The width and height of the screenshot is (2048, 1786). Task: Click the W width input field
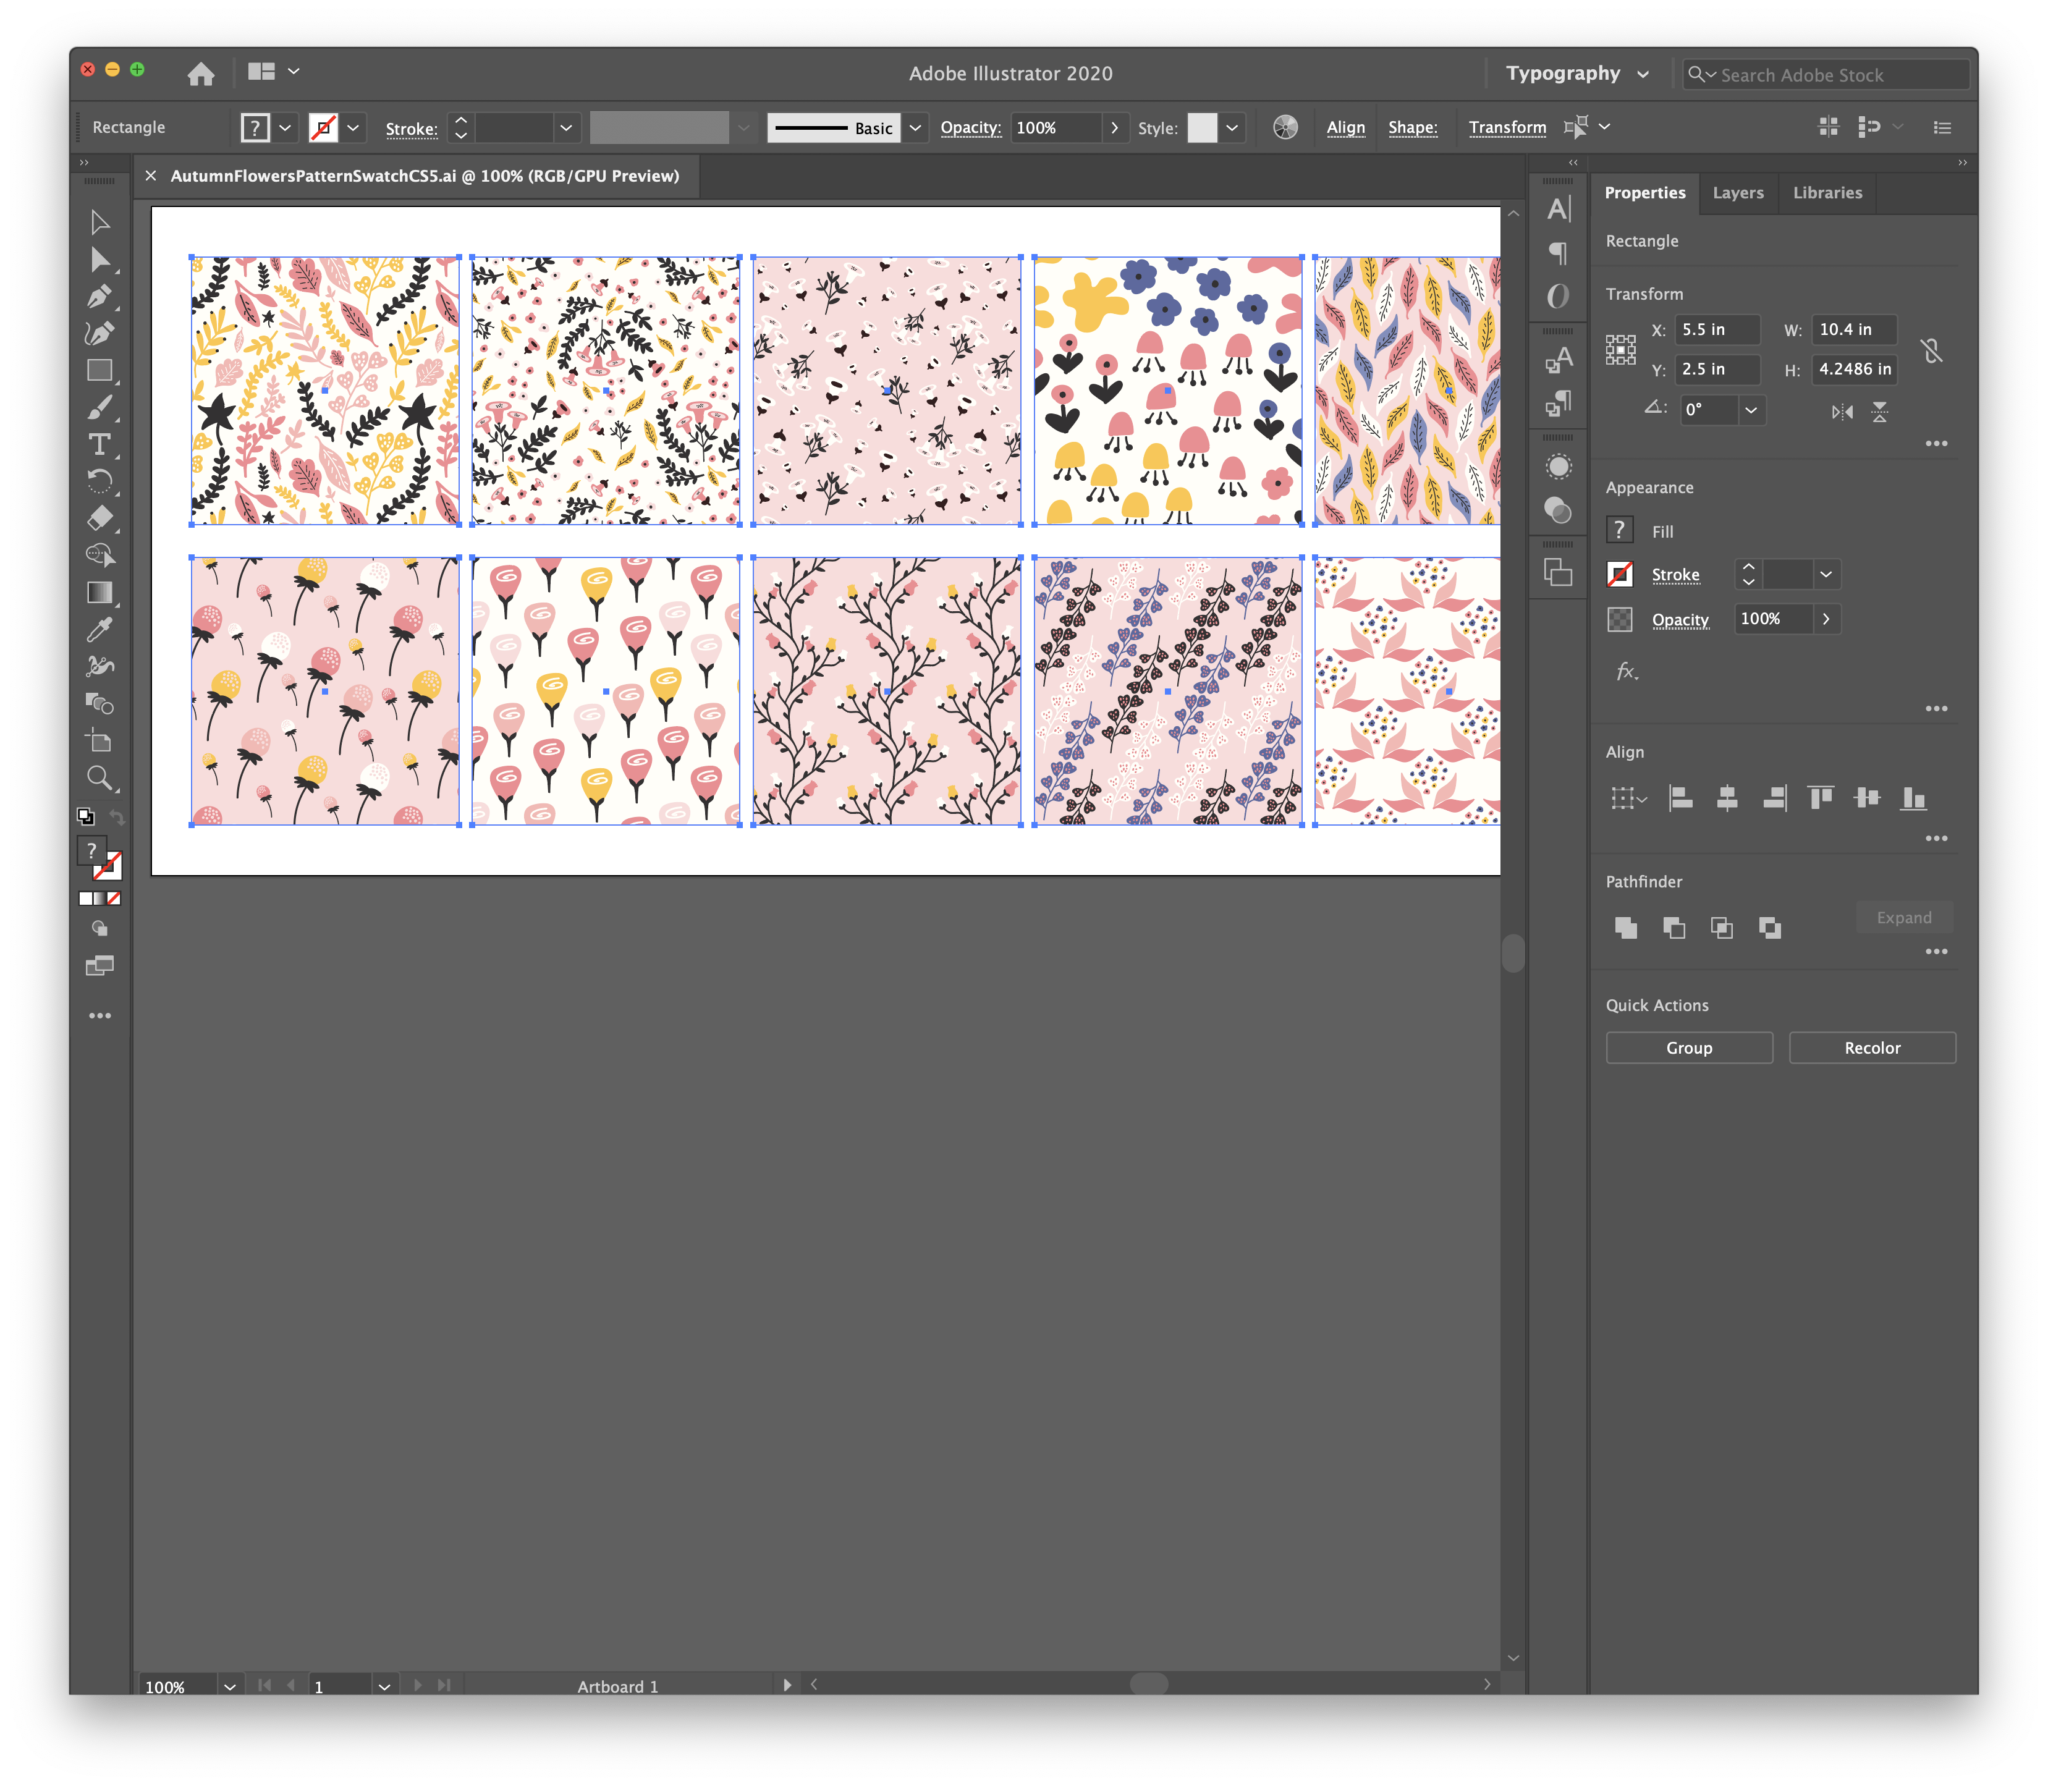pyautogui.click(x=1853, y=329)
